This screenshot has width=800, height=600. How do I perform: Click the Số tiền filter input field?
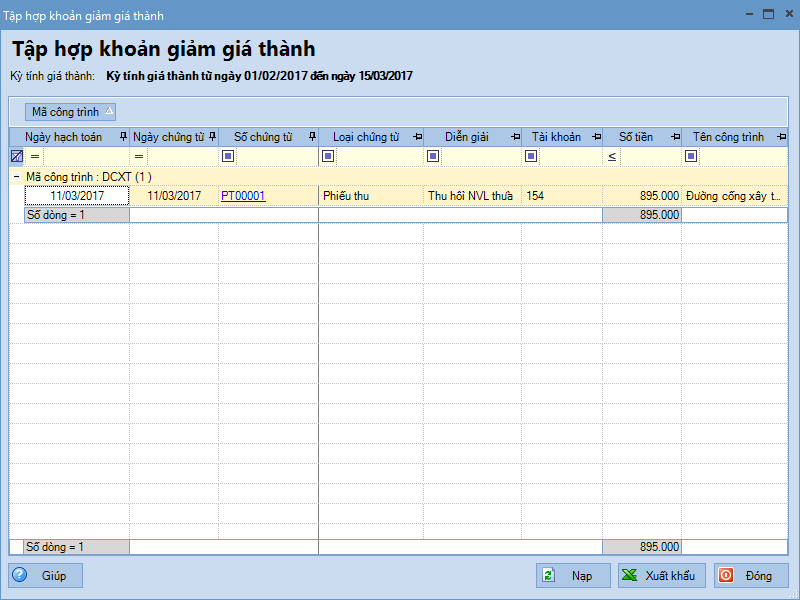[x=650, y=156]
